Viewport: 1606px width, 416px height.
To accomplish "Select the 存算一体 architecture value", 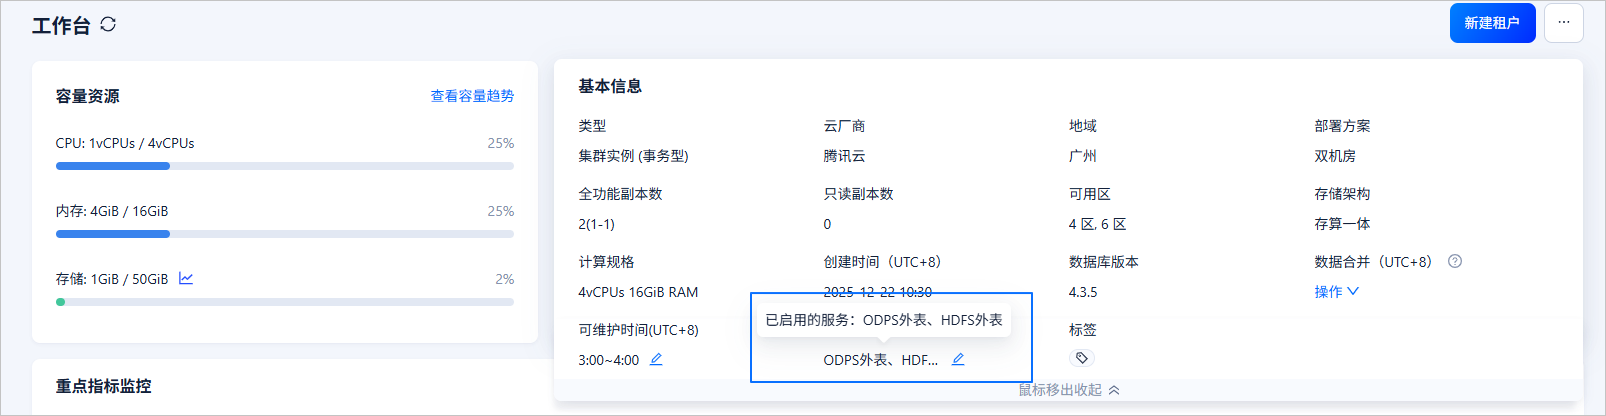I will [x=1342, y=224].
